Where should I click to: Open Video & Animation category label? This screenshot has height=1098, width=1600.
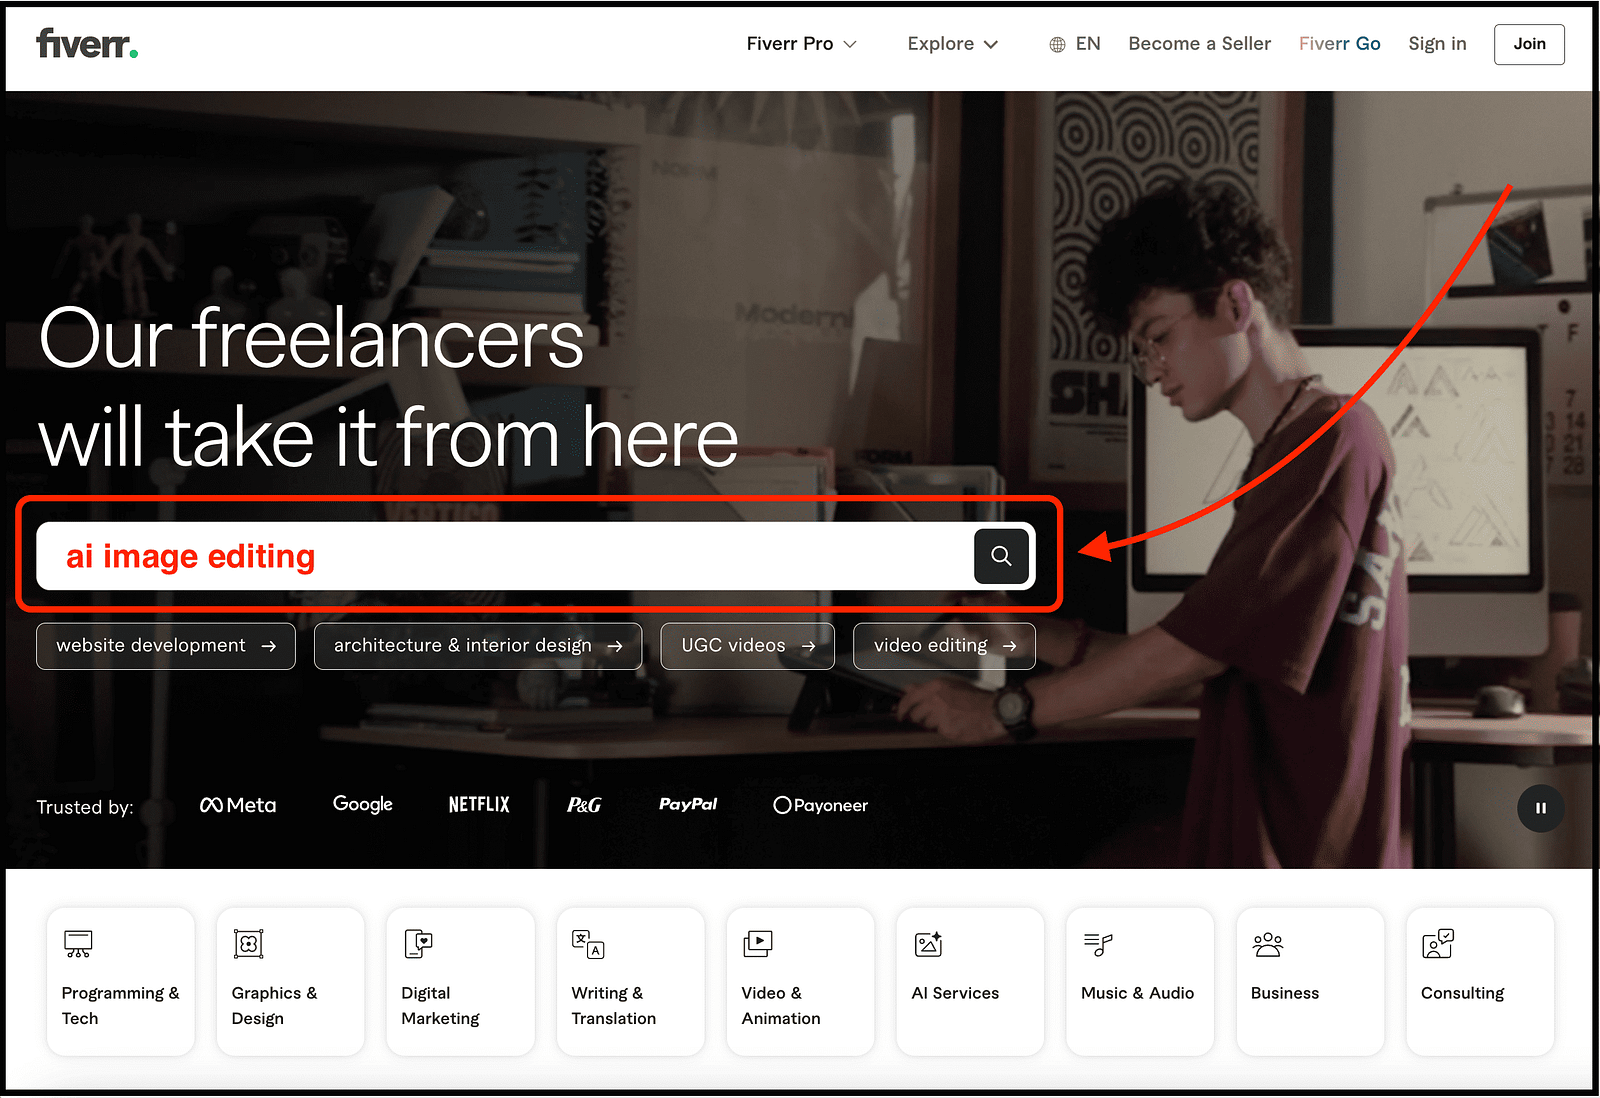(781, 1005)
